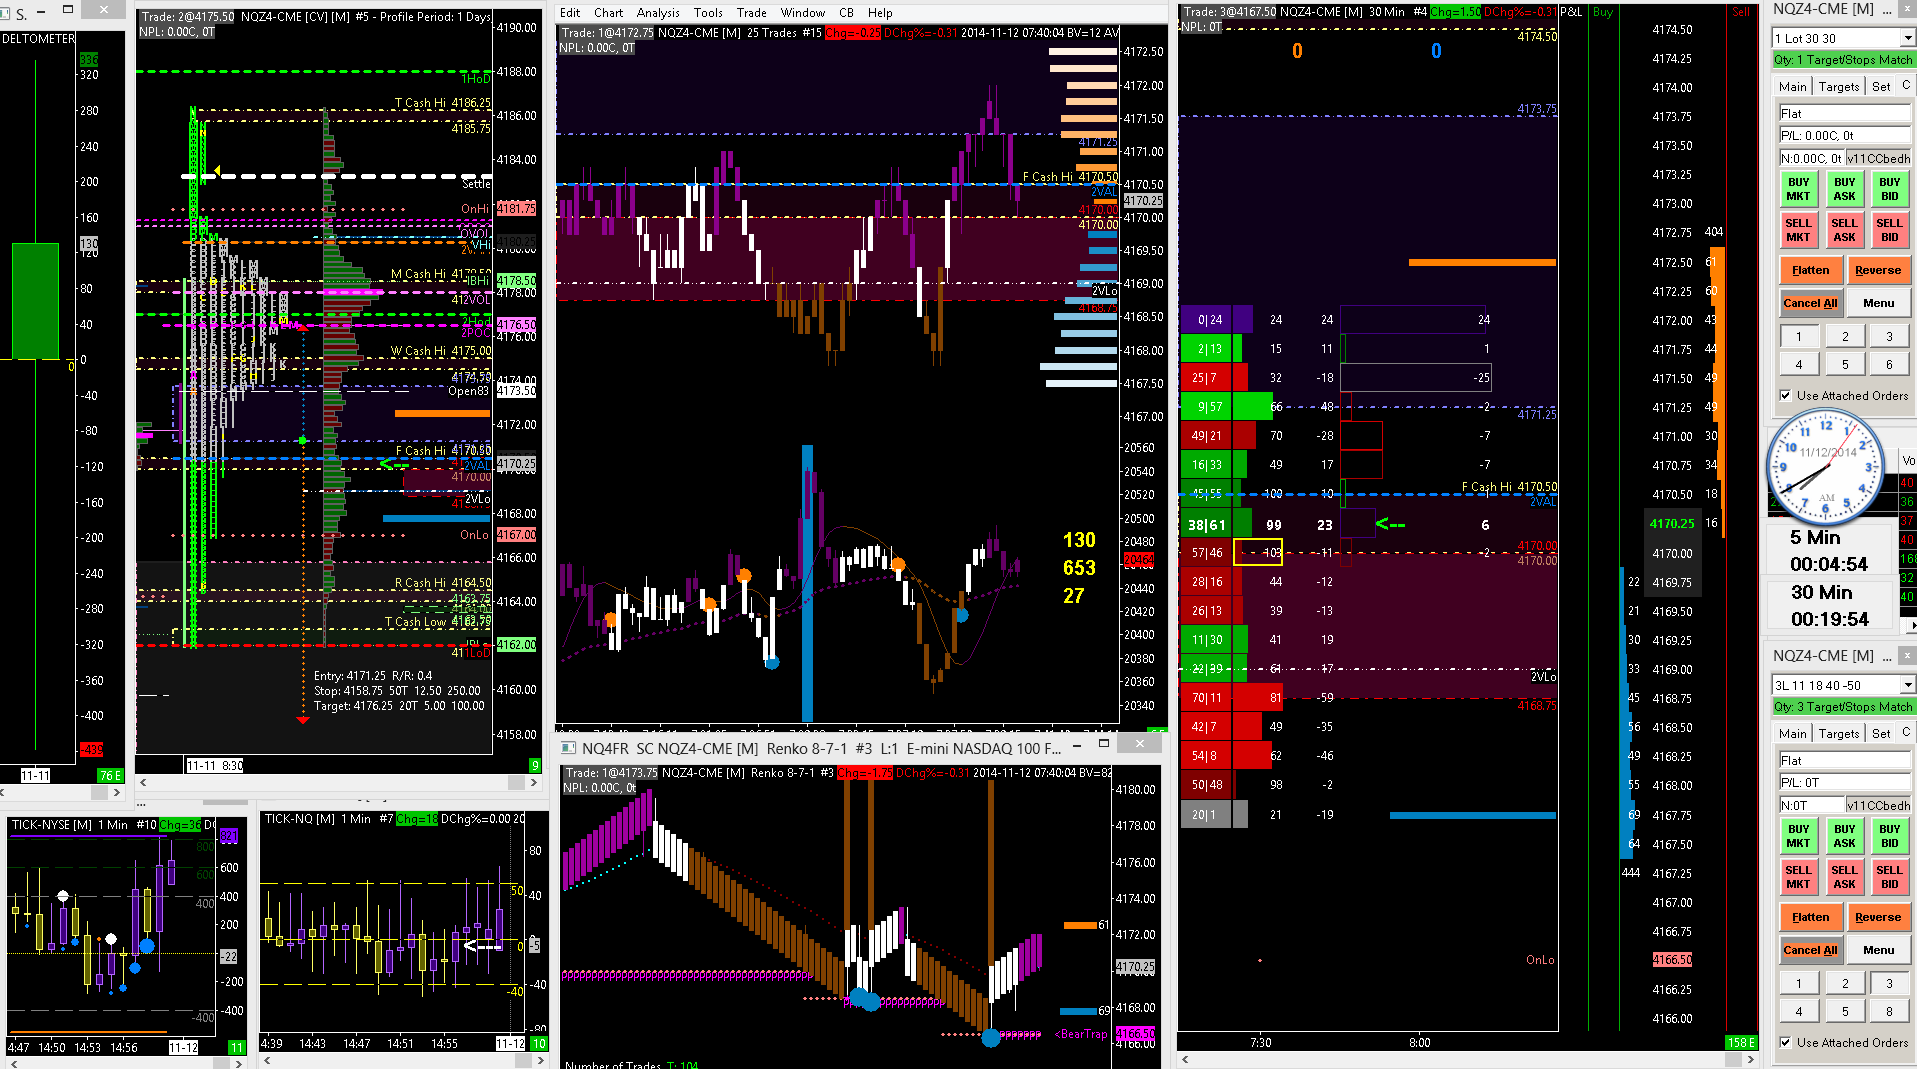1917x1069 pixels.
Task: Reverse the position in the lower trade window
Action: 1878,917
